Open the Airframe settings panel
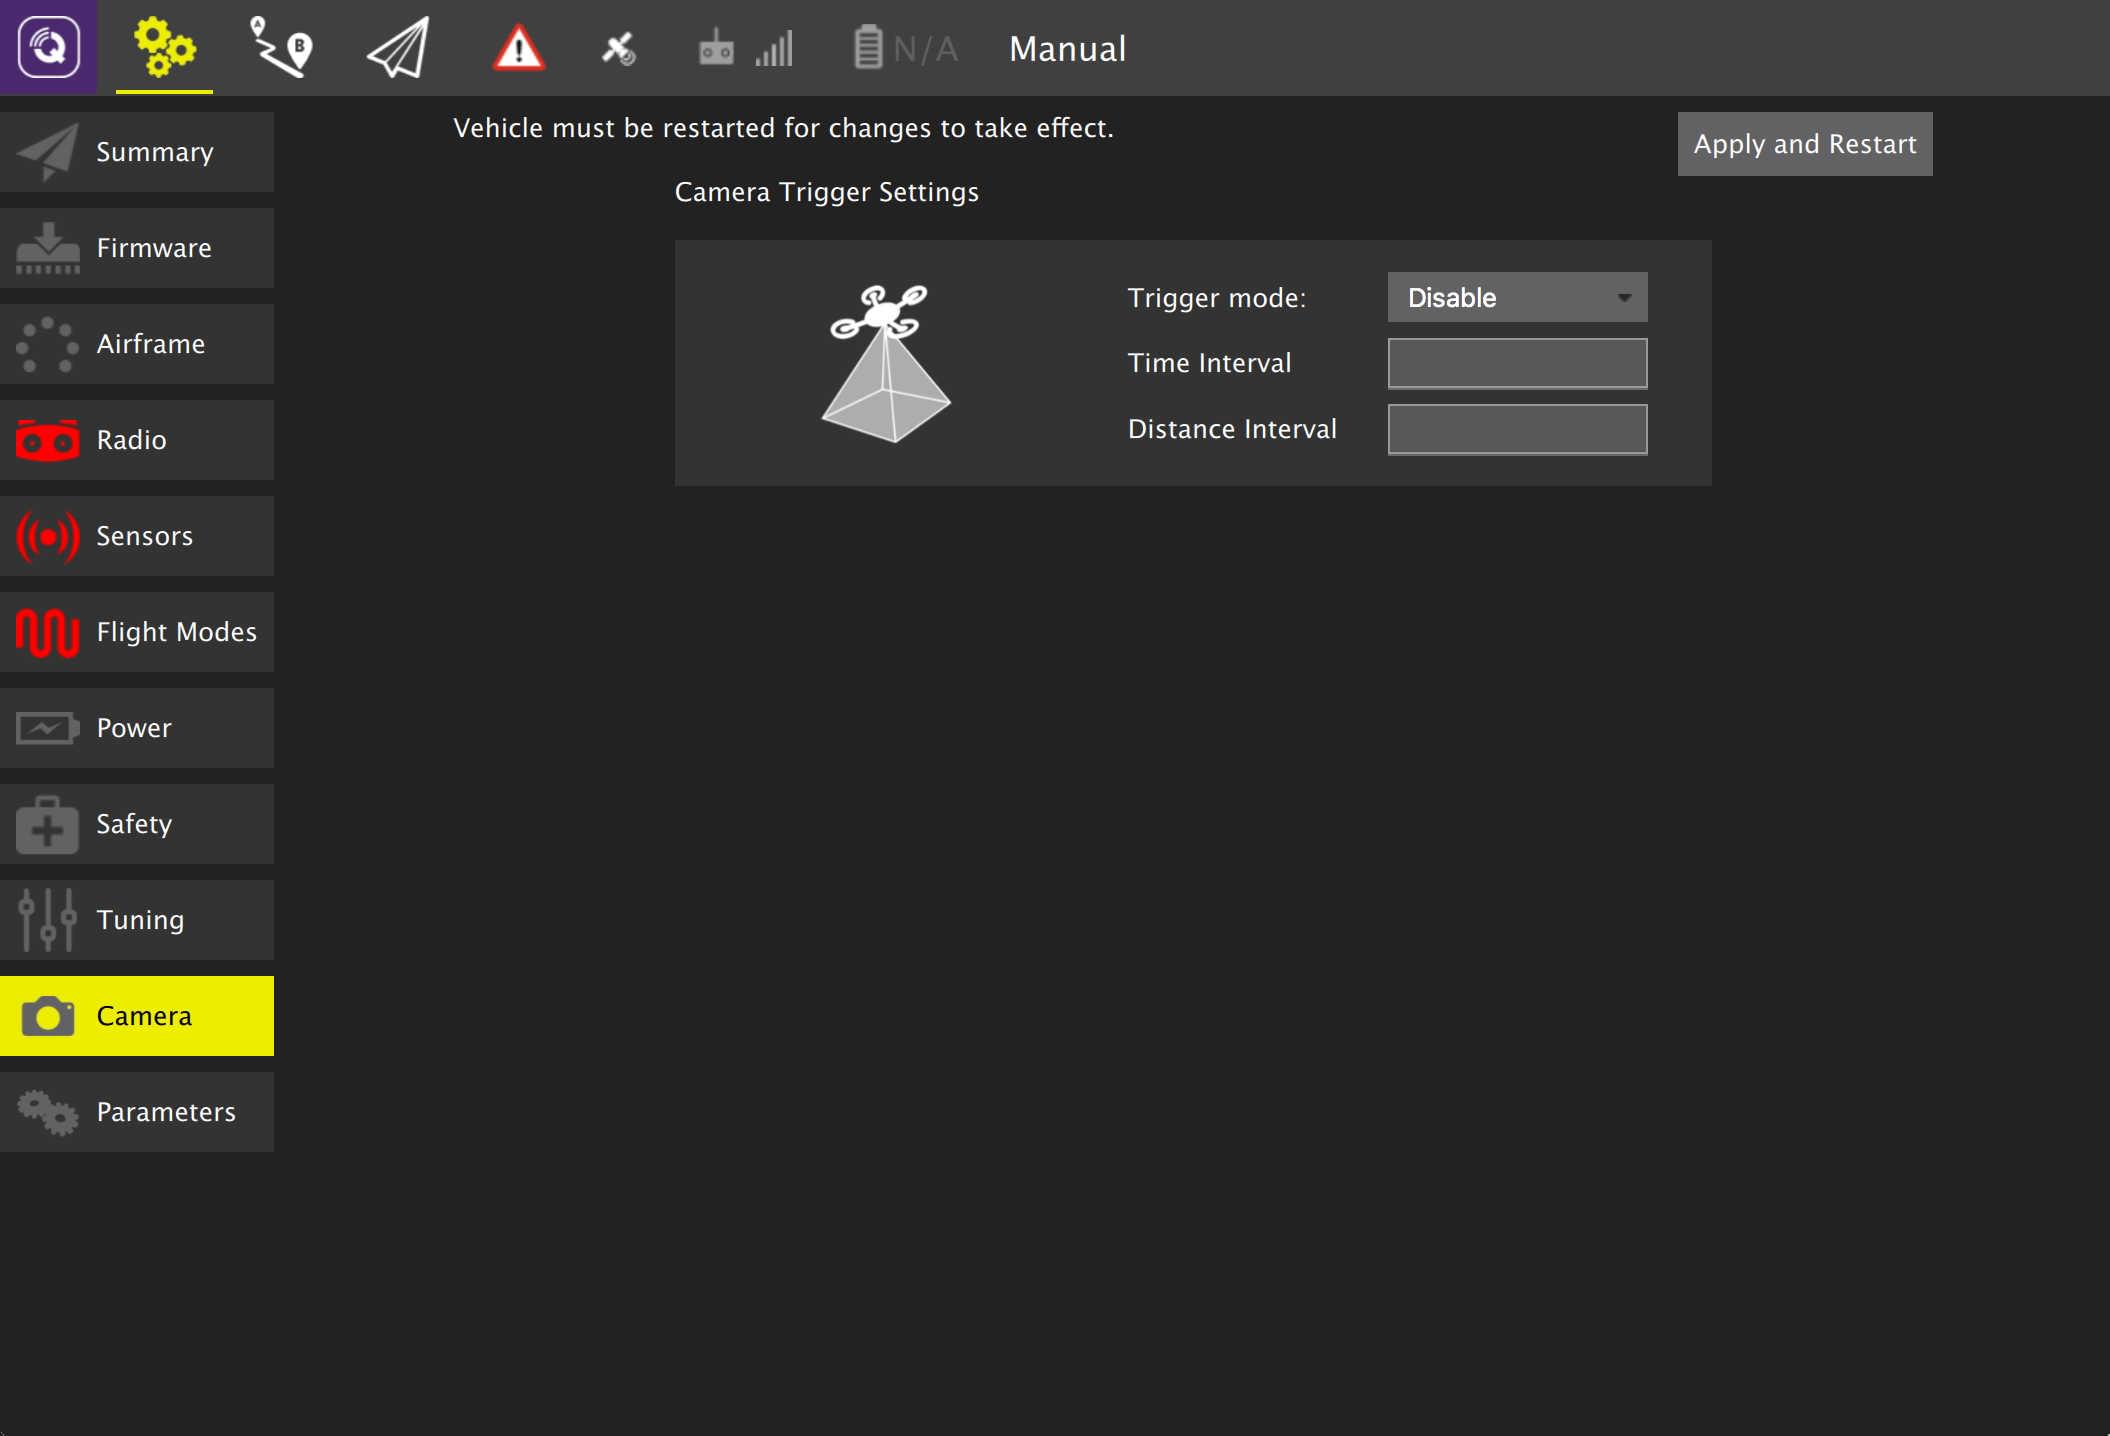Image resolution: width=2110 pixels, height=1436 pixels. click(x=136, y=343)
